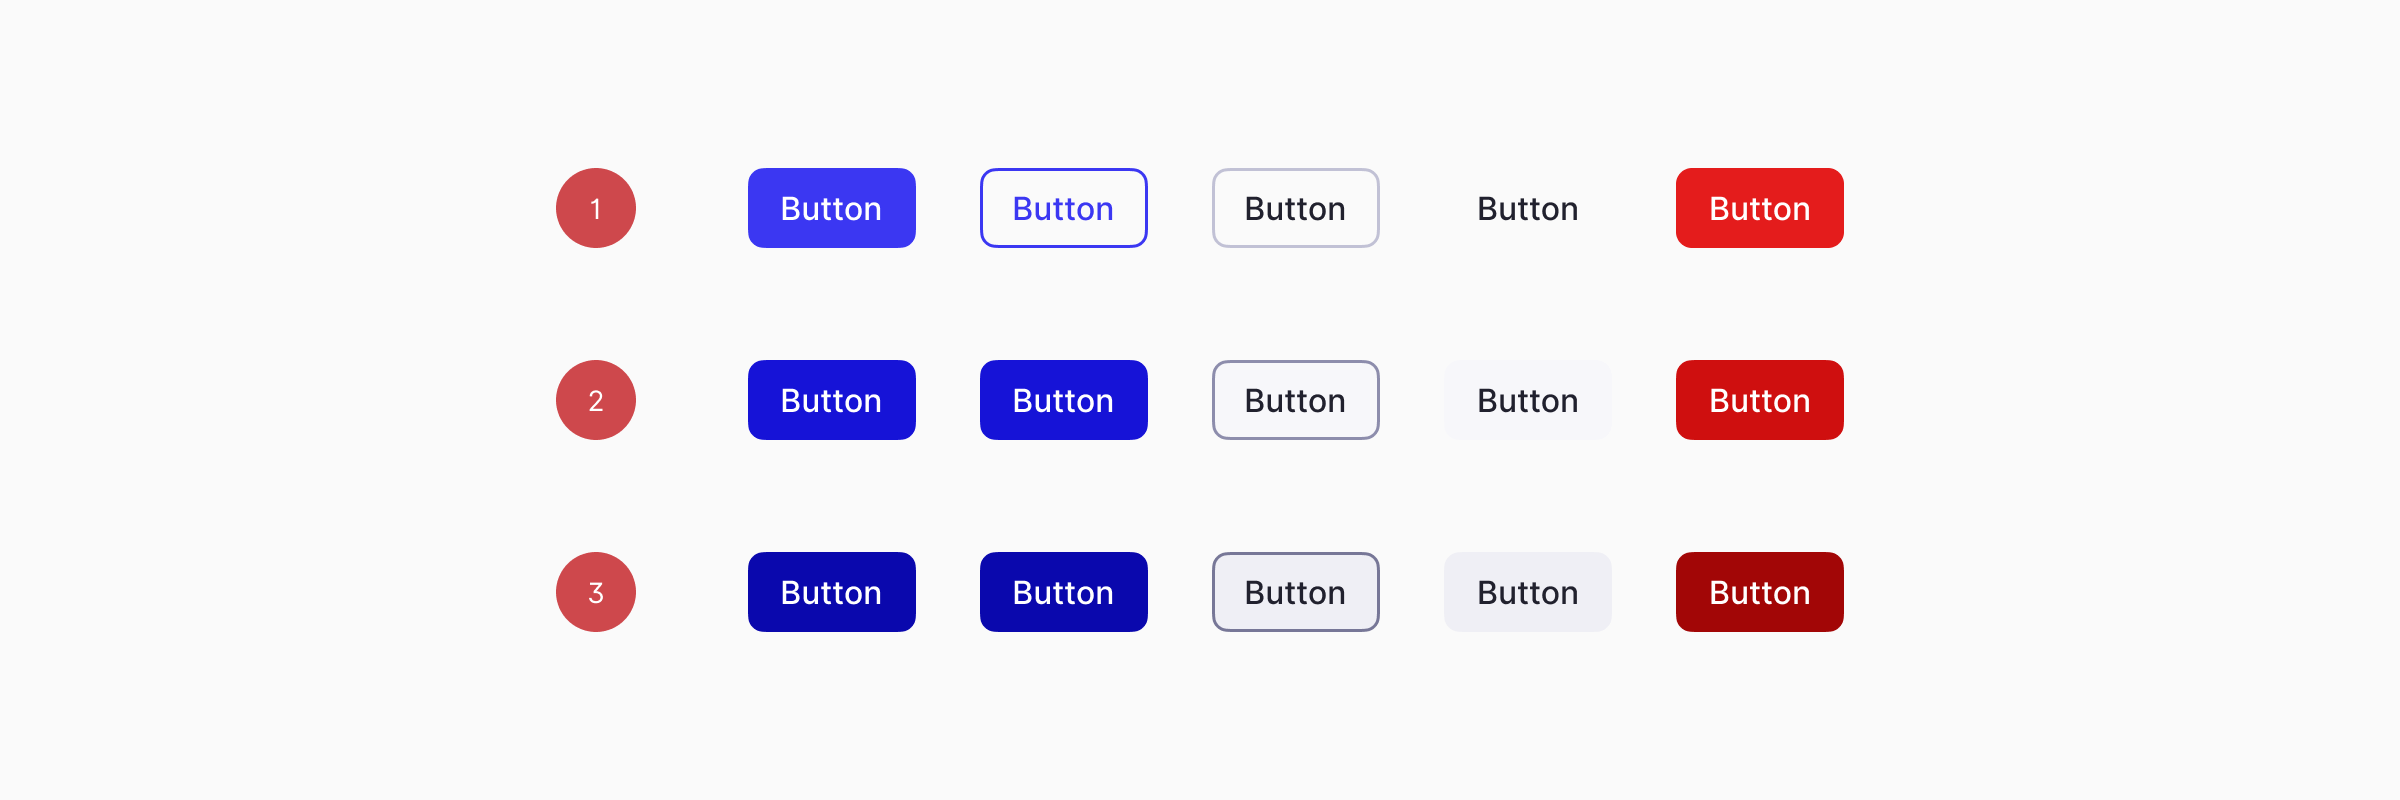Click the second dark navy Button in row 3
The height and width of the screenshot is (800, 2400).
pos(1063,592)
